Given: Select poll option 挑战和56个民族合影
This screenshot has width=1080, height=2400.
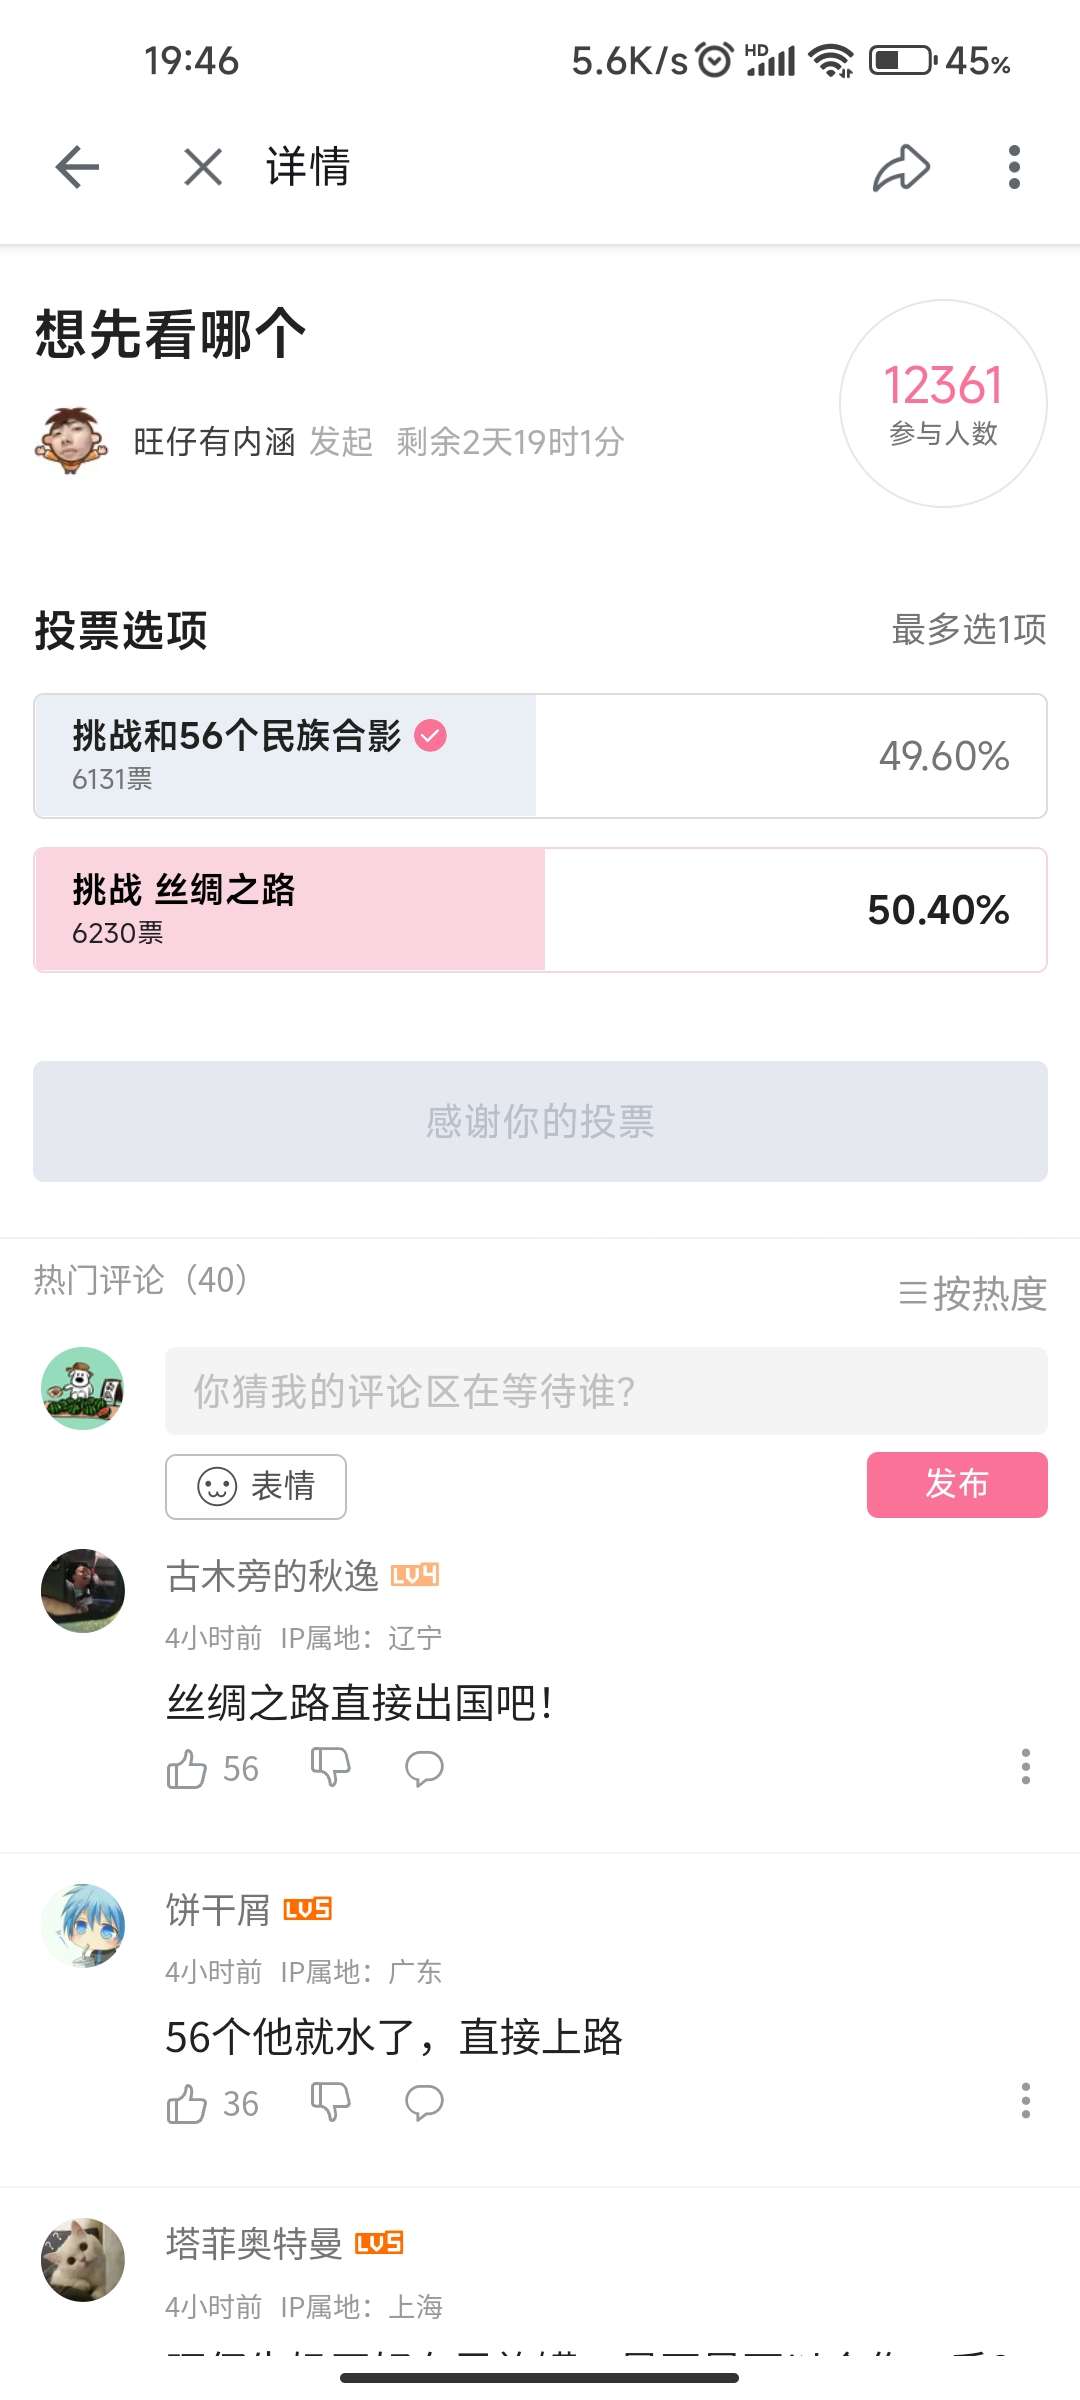Looking at the screenshot, I should click(540, 756).
